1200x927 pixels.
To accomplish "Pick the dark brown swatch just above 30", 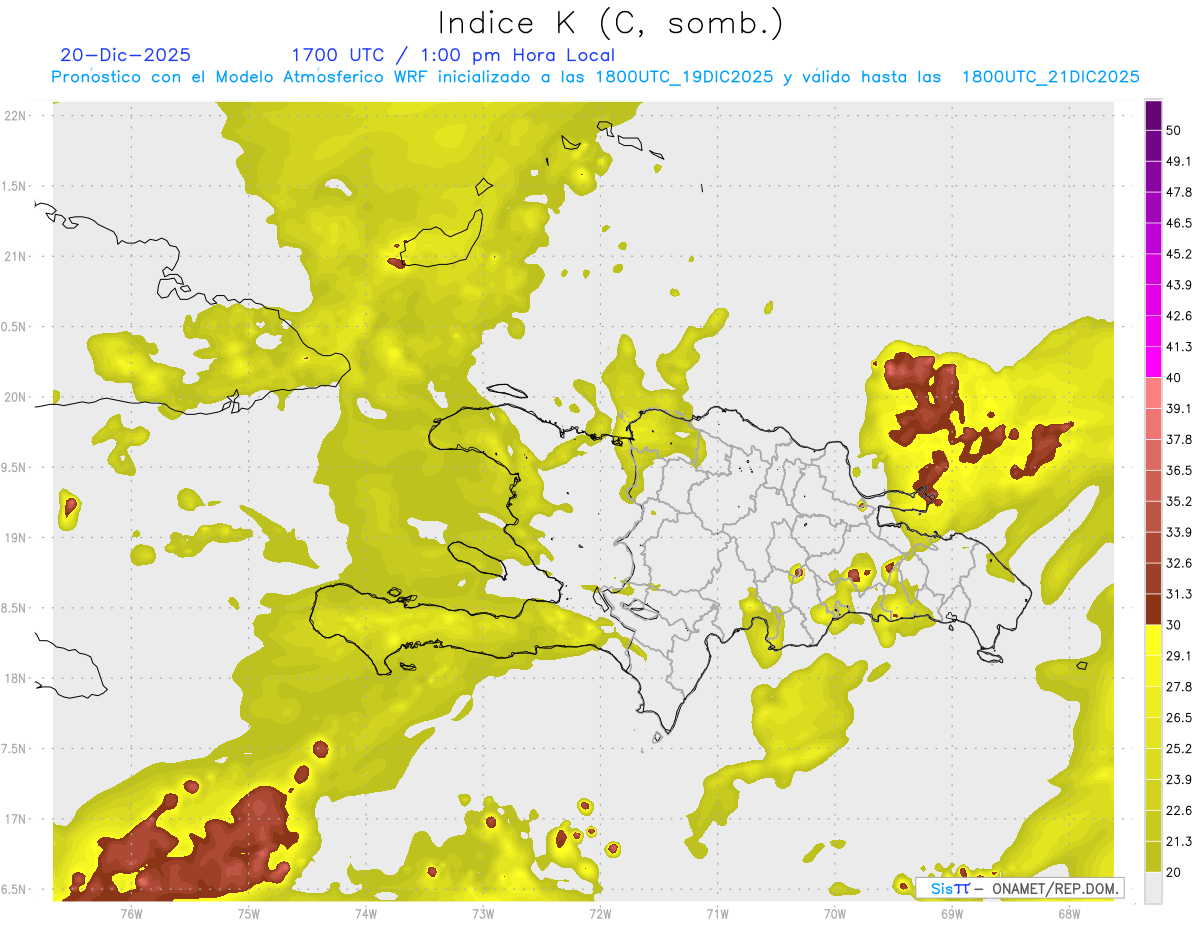I will click(1153, 610).
